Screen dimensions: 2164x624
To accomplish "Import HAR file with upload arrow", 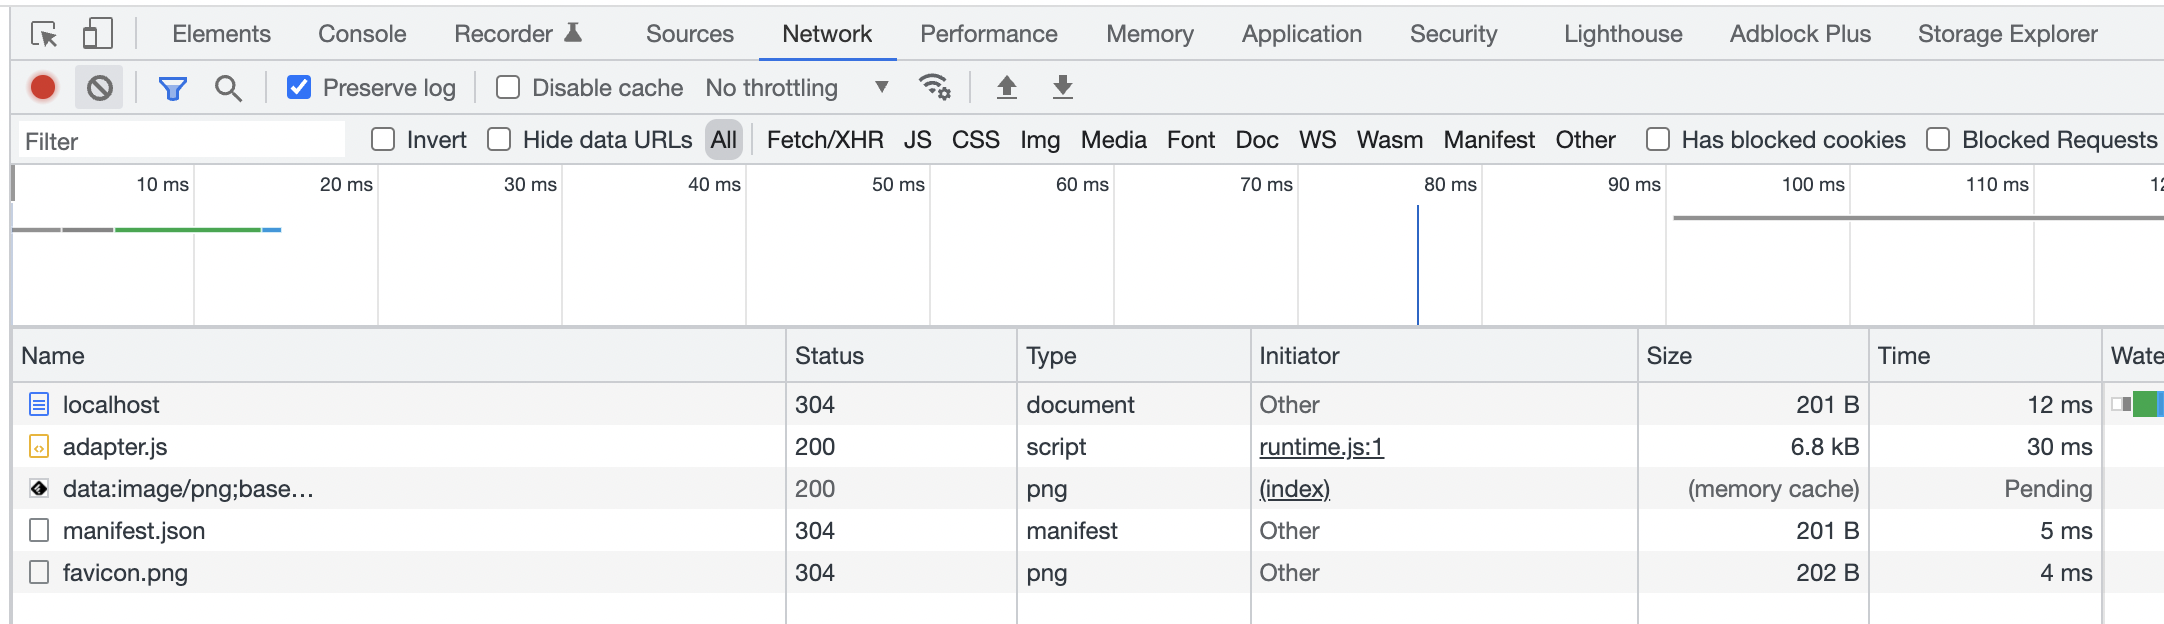I will pyautogui.click(x=1007, y=87).
